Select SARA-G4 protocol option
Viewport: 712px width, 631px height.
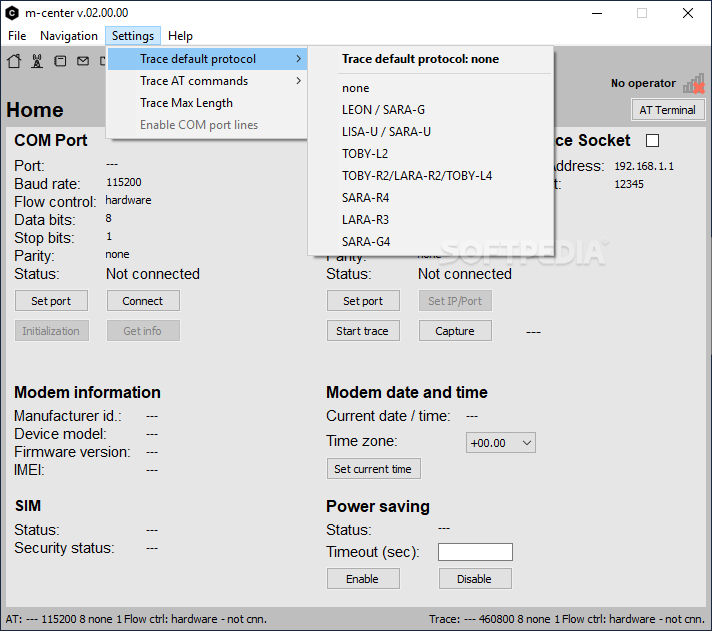tap(430, 242)
